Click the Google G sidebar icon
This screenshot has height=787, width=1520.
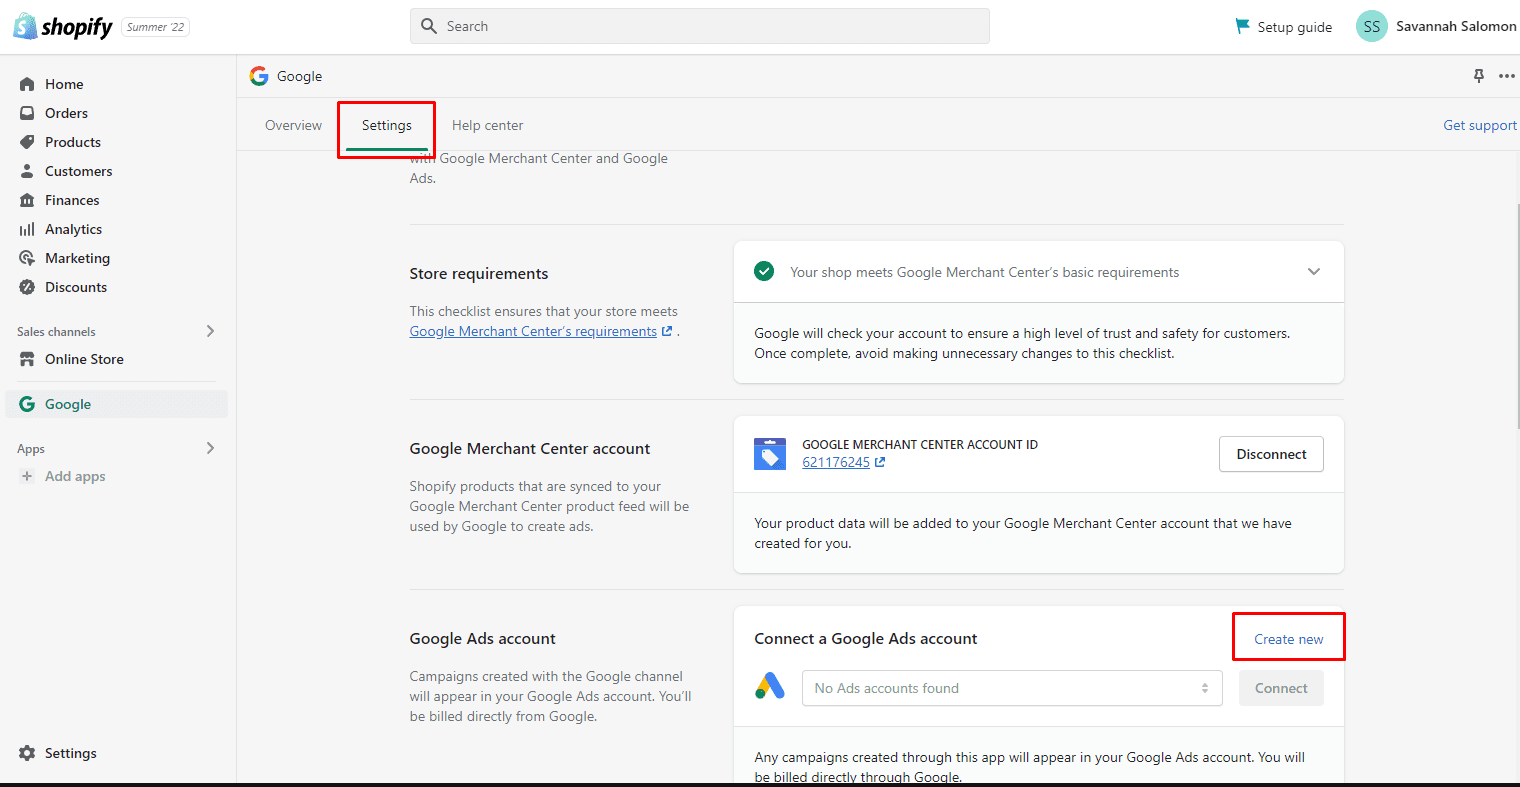(x=27, y=404)
